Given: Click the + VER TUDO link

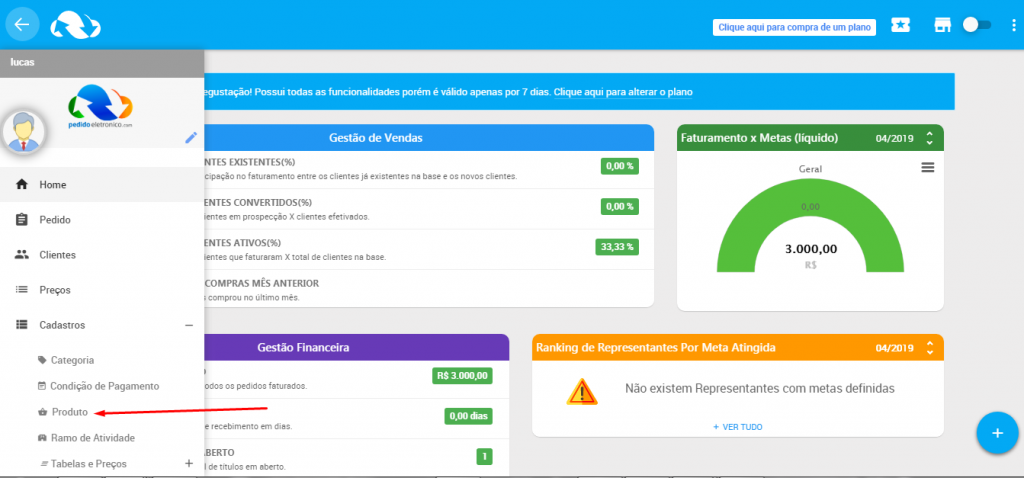Looking at the screenshot, I should pyautogui.click(x=738, y=427).
